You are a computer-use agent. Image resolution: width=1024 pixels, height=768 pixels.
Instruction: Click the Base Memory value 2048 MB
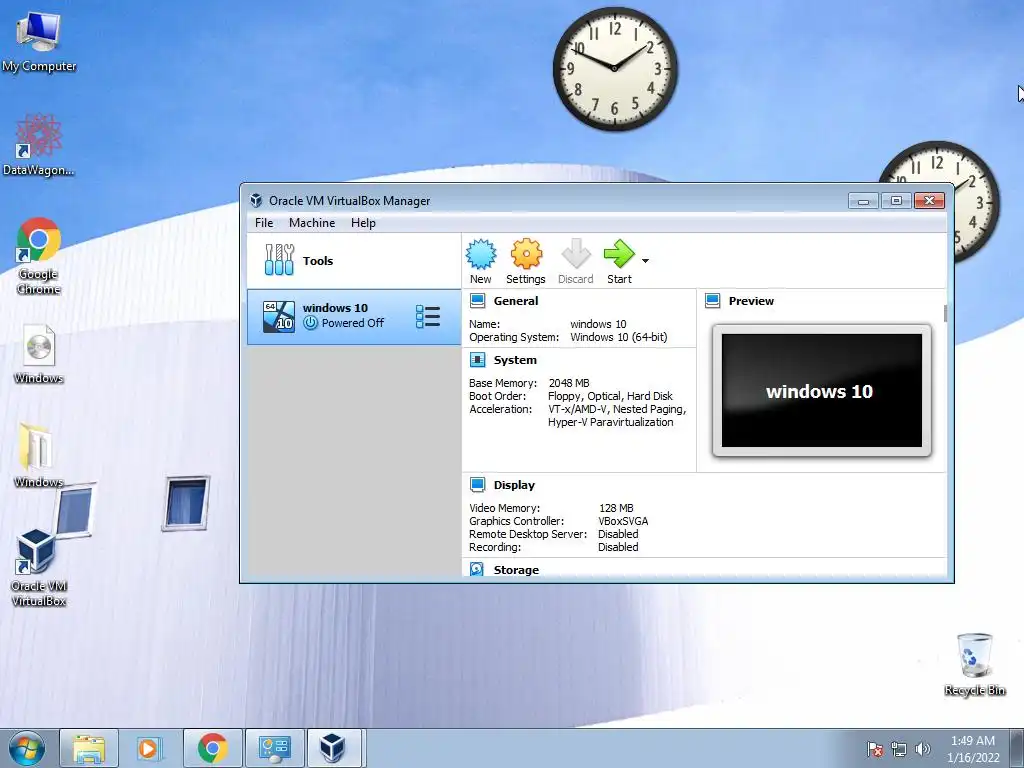click(x=569, y=383)
